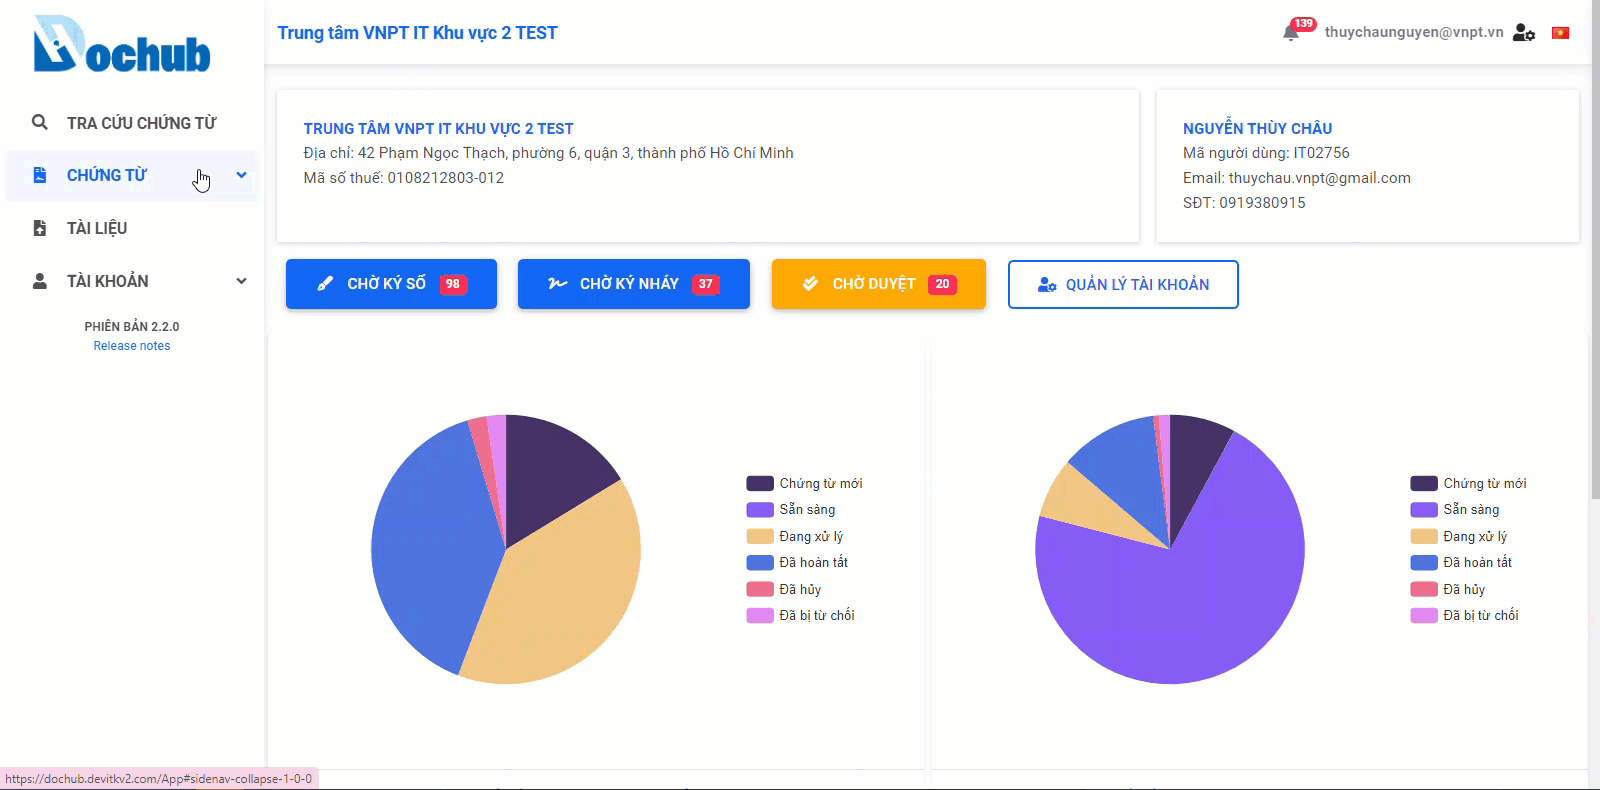This screenshot has width=1600, height=790.
Task: Toggle right chart legend swatch Đã hoàn tất
Action: click(1424, 563)
